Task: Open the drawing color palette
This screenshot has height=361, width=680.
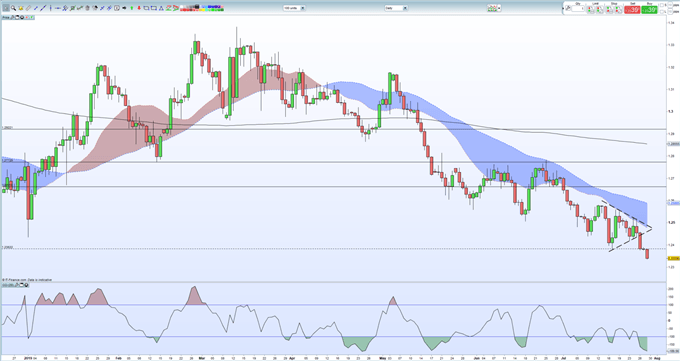Action: coord(202,8)
